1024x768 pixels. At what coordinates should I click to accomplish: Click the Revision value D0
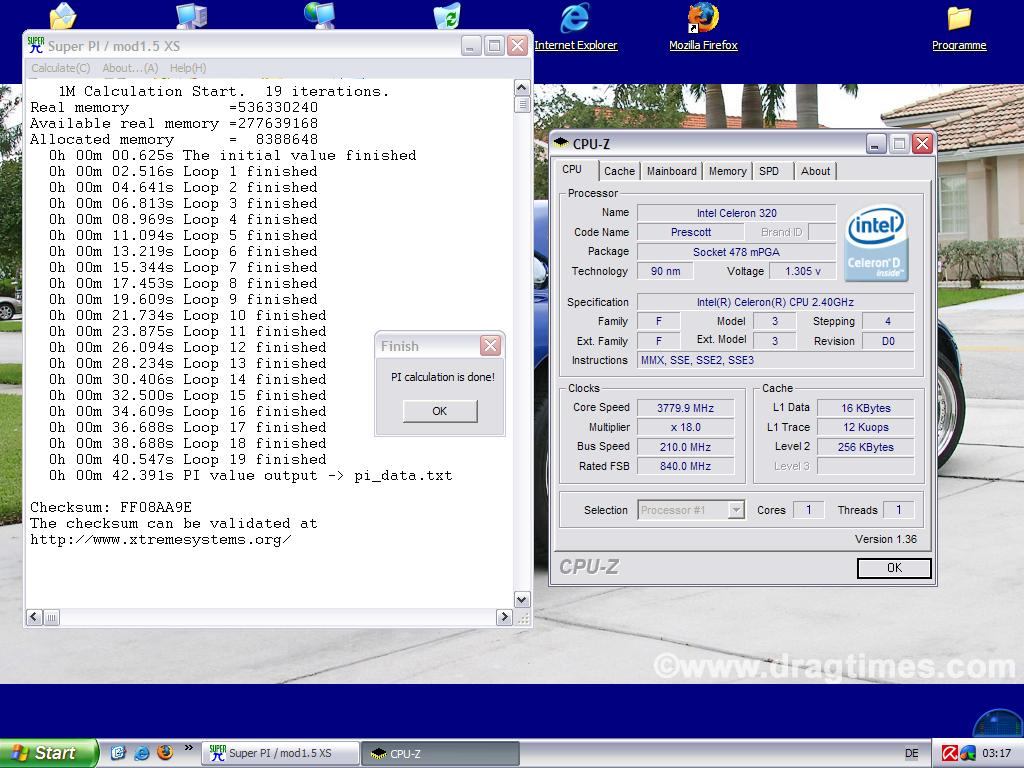888,341
